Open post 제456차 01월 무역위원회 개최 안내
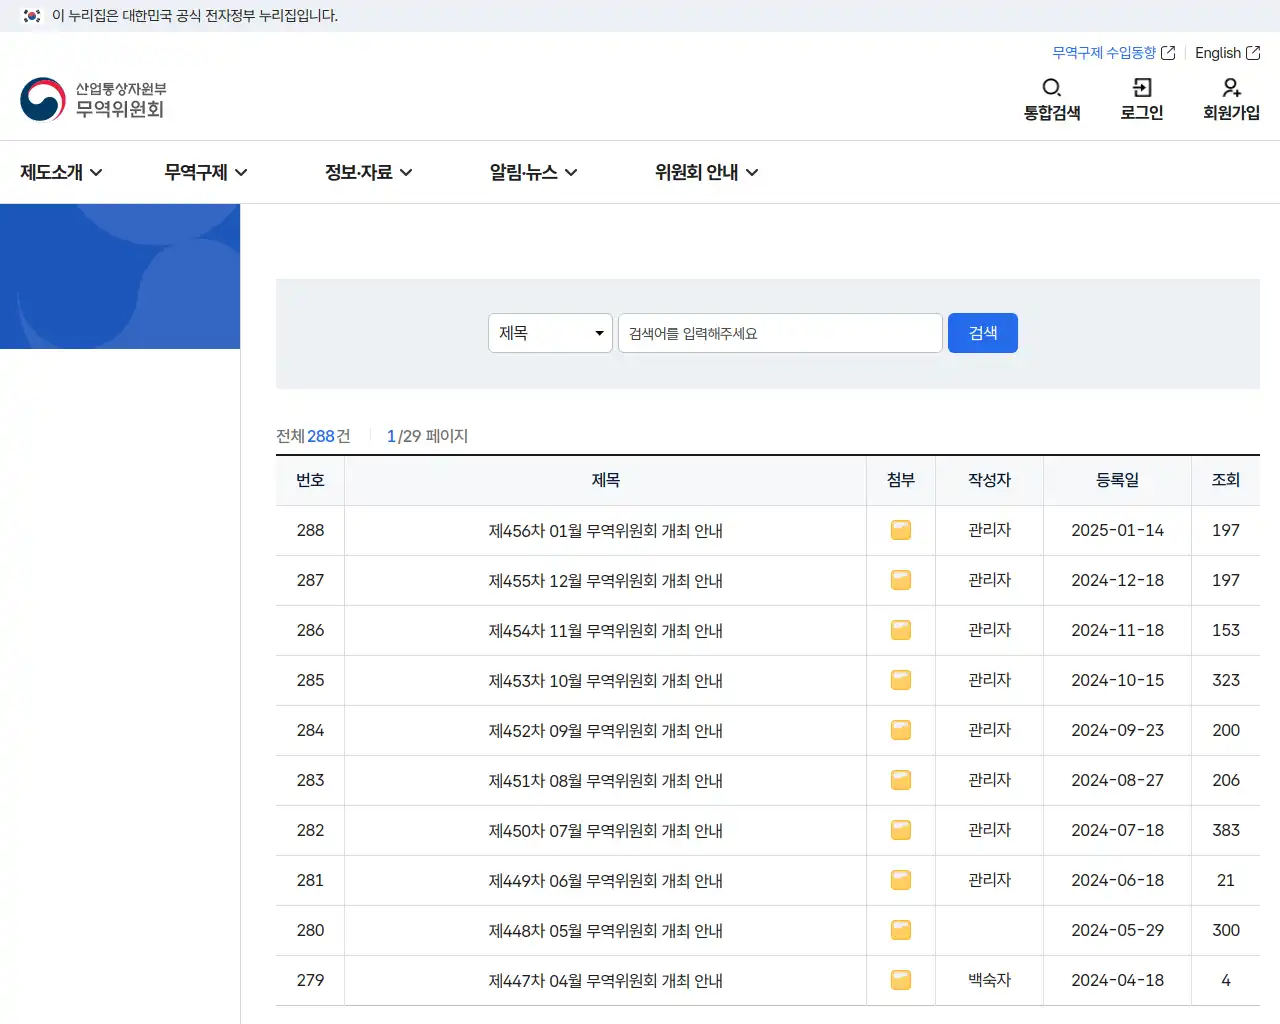The image size is (1280, 1024). [606, 530]
